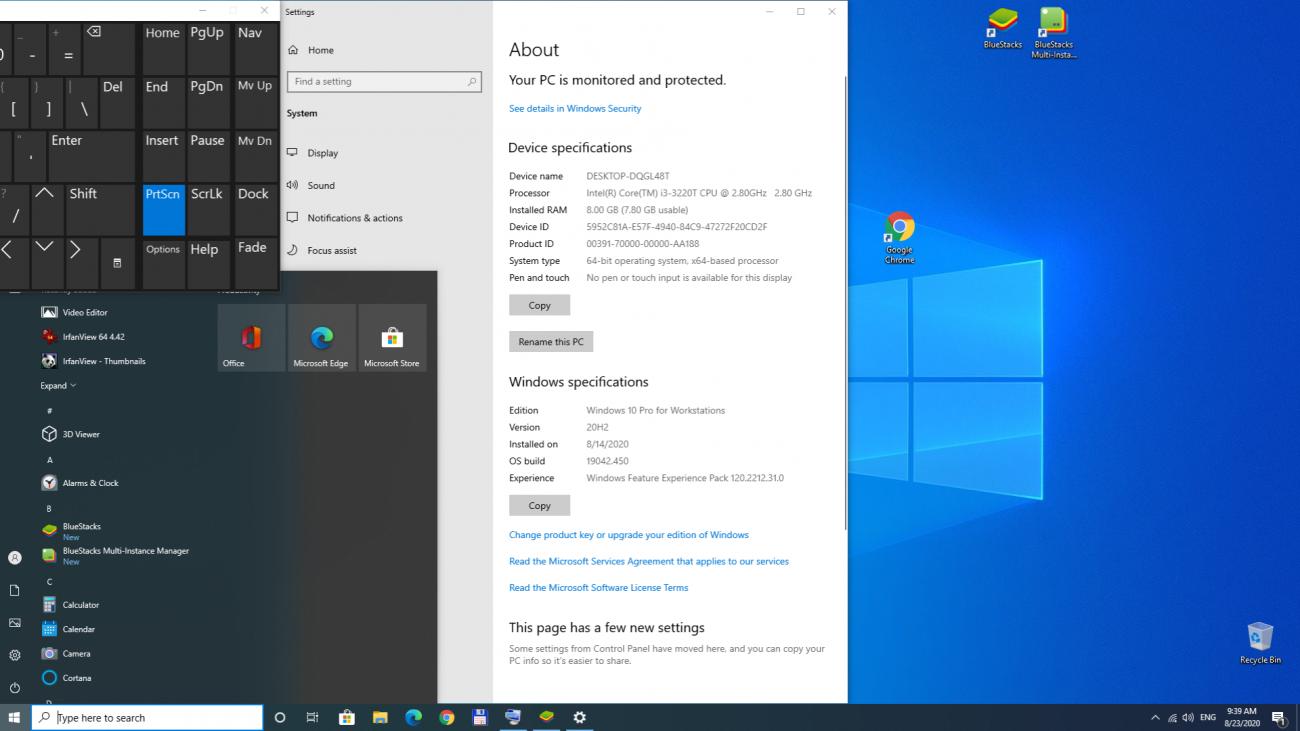Click the Windows Start button
1300x731 pixels.
14,717
